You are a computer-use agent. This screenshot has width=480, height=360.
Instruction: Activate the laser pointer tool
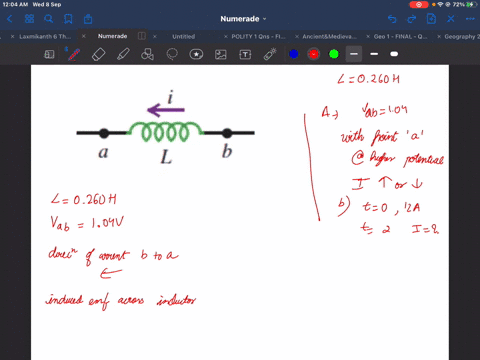tap(270, 54)
